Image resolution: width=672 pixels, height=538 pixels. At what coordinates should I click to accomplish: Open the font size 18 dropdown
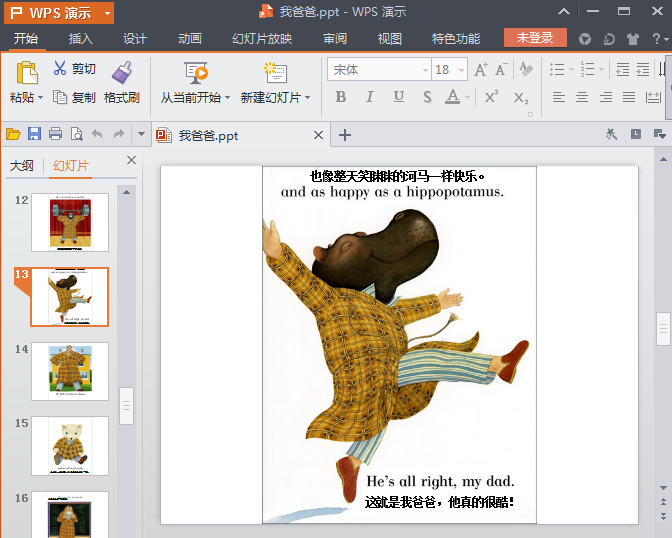coord(460,70)
